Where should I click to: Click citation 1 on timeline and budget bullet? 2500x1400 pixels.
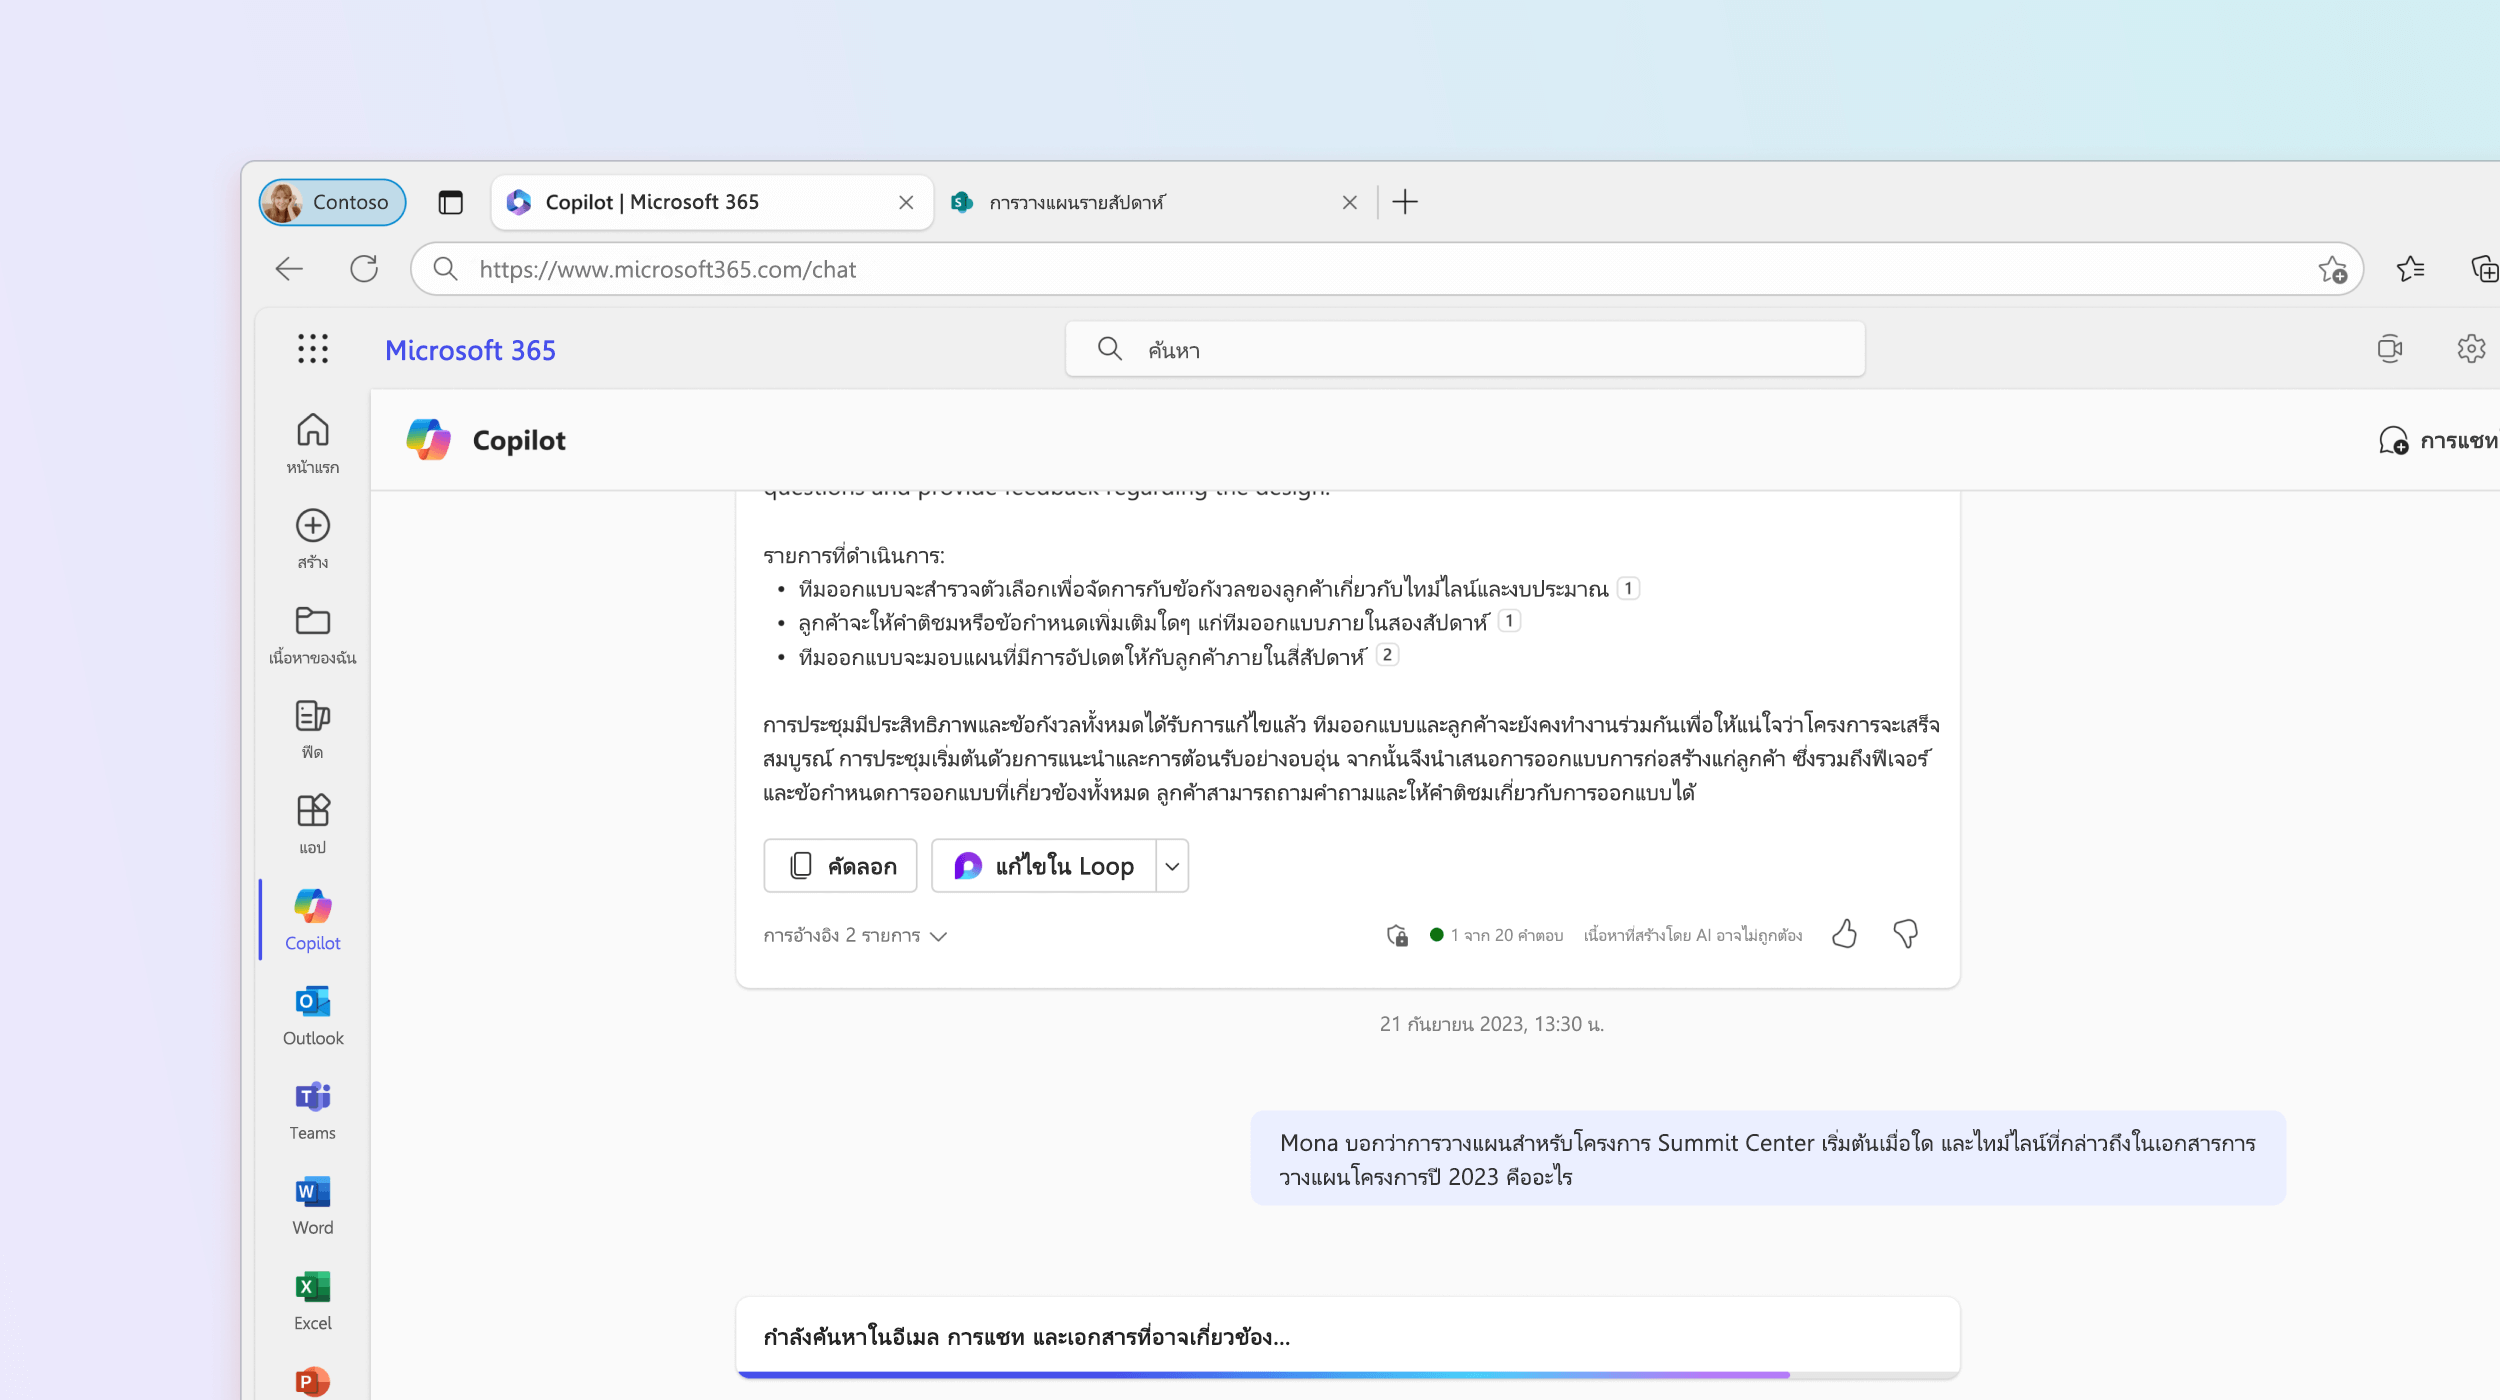[1628, 588]
